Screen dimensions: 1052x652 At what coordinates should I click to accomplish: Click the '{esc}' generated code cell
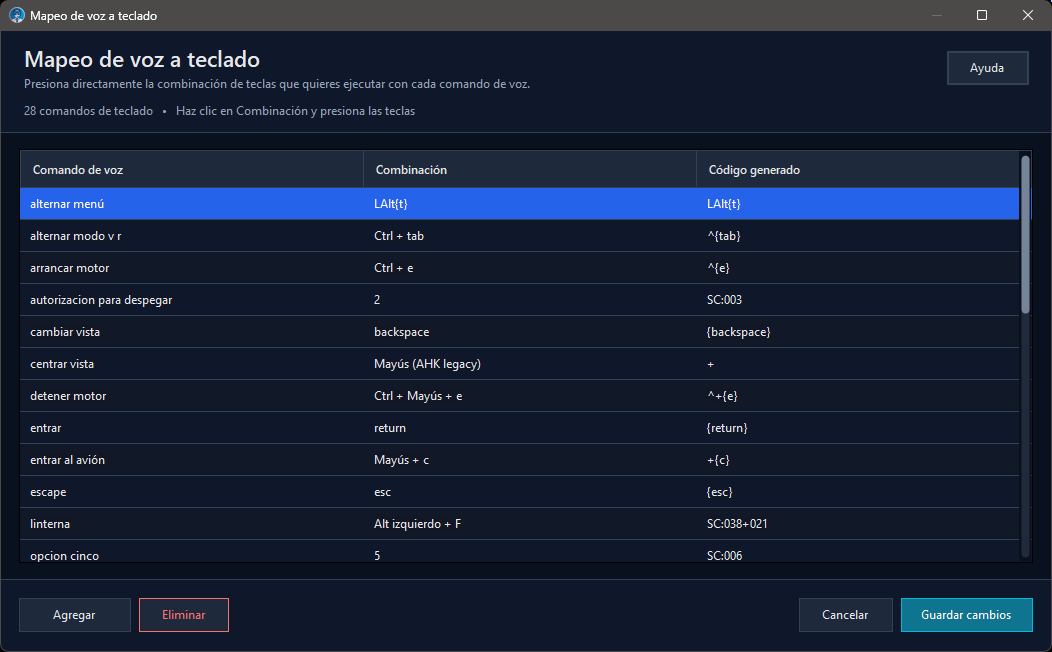tap(857, 492)
